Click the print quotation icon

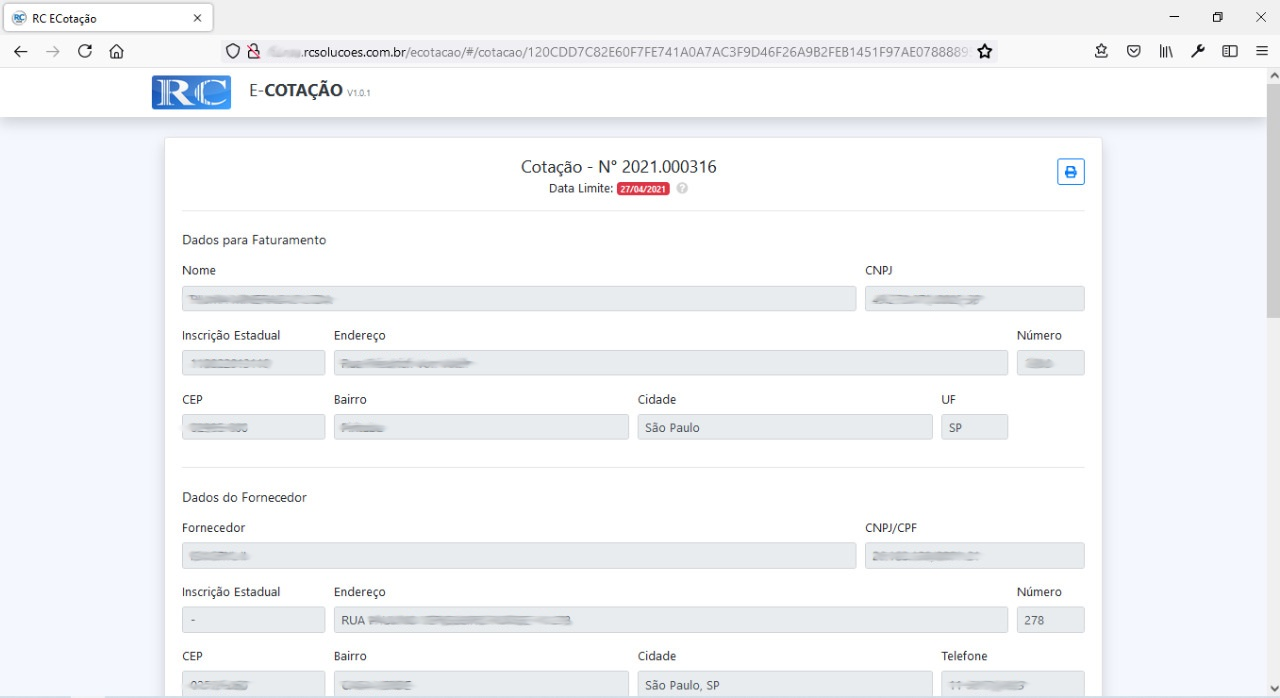tap(1070, 172)
